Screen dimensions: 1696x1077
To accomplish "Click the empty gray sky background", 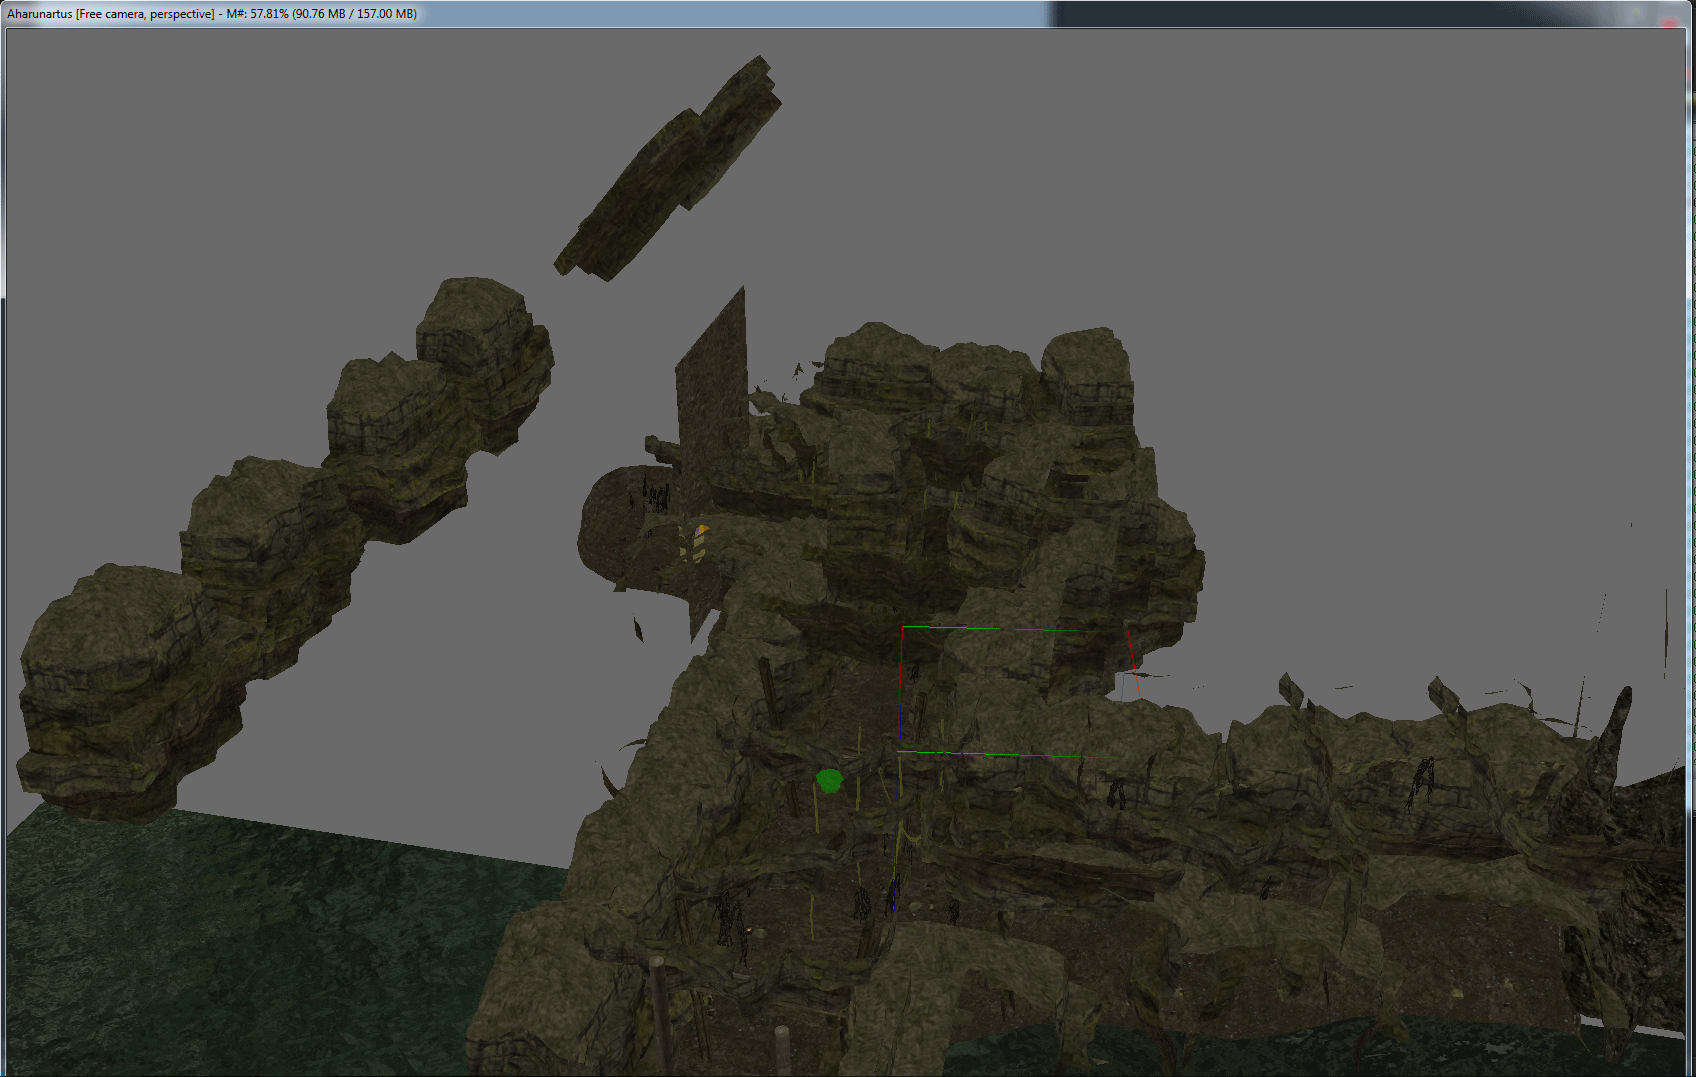I will click(x=1300, y=200).
